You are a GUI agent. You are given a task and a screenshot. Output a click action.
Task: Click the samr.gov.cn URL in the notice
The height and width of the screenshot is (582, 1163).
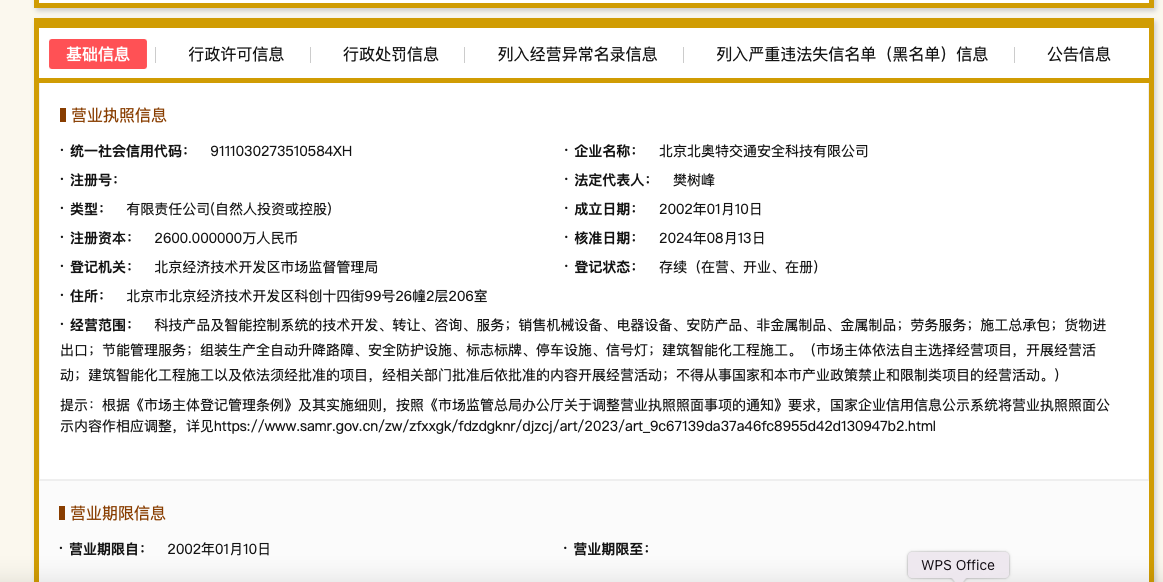[575, 427]
